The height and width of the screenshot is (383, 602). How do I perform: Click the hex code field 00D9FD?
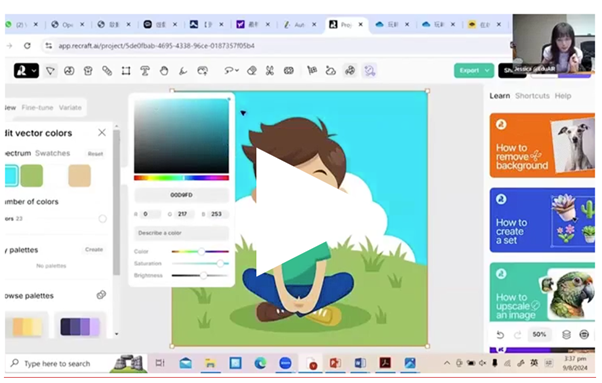(181, 195)
